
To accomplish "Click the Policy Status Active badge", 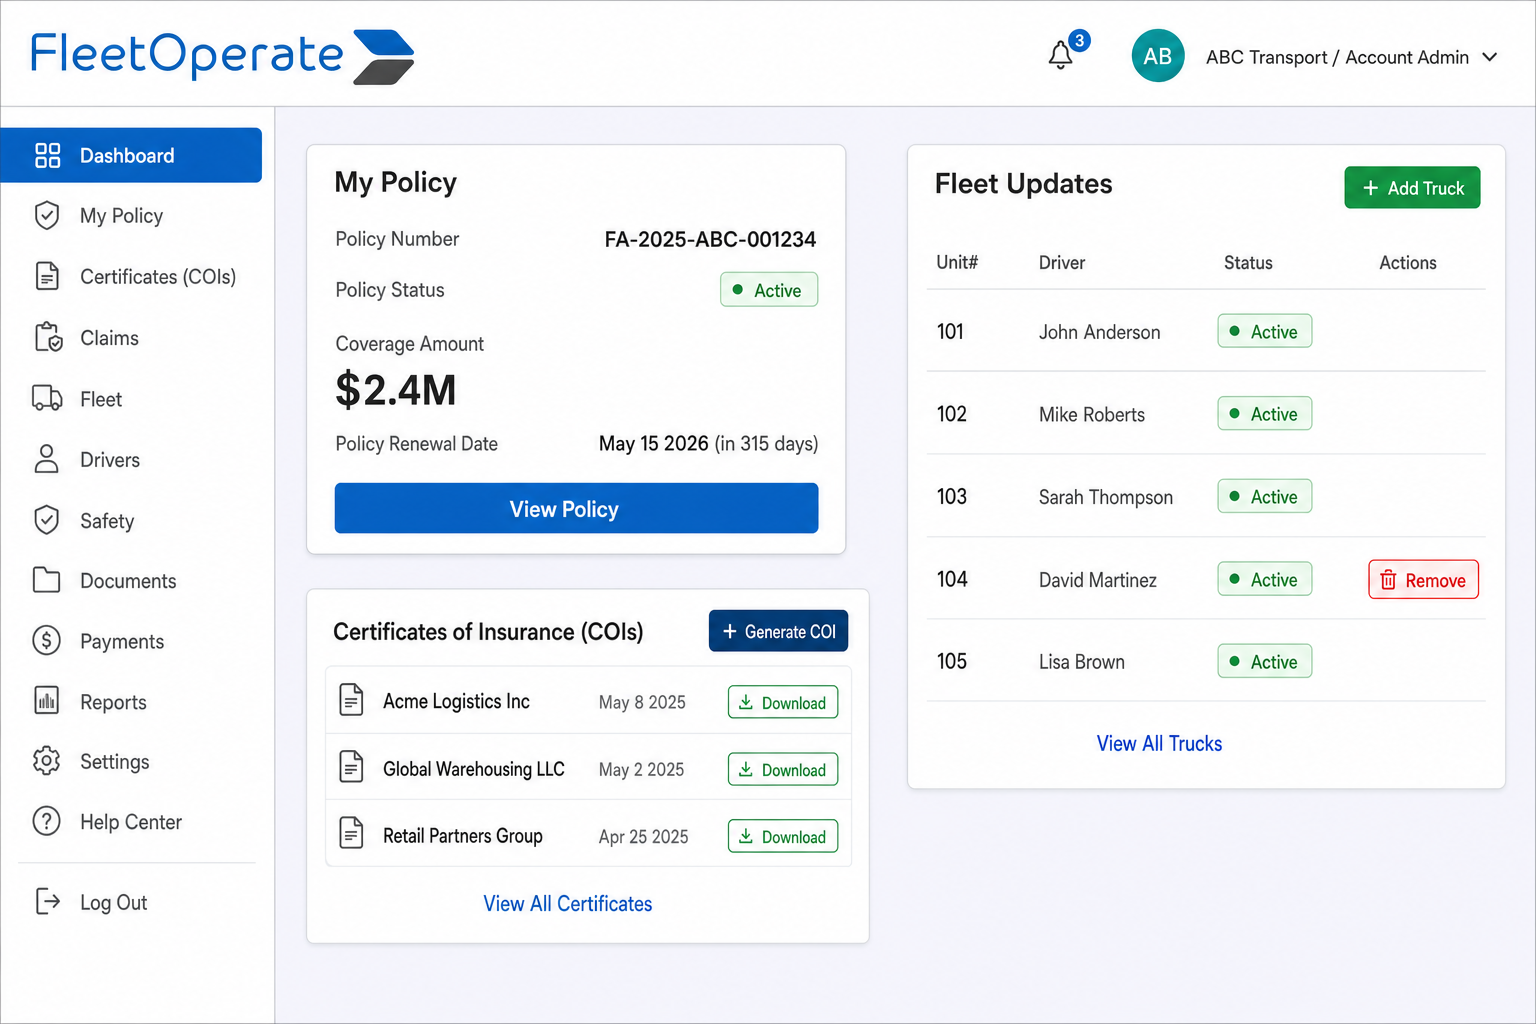I will (x=769, y=290).
